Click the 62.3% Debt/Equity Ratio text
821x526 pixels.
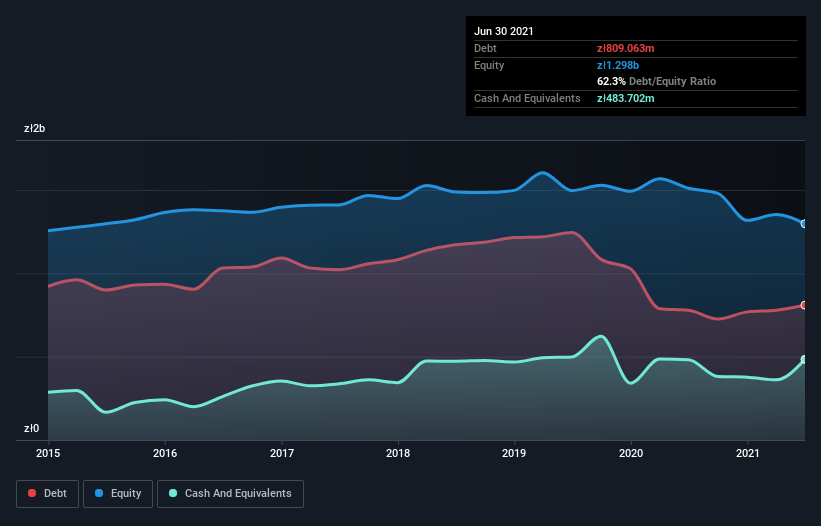[x=657, y=81]
